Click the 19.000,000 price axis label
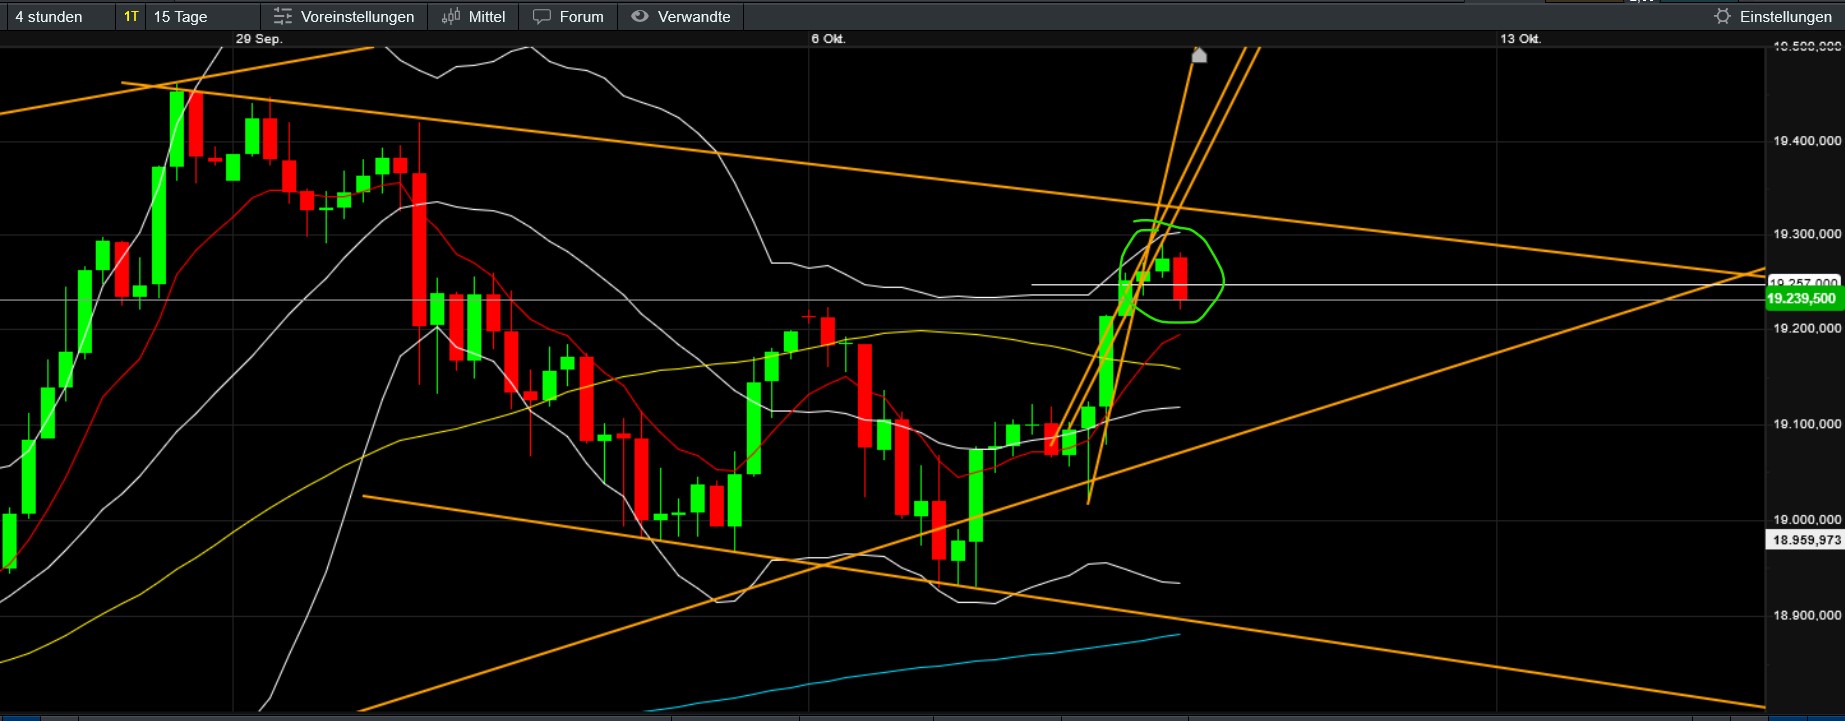The image size is (1845, 721). 1807,519
